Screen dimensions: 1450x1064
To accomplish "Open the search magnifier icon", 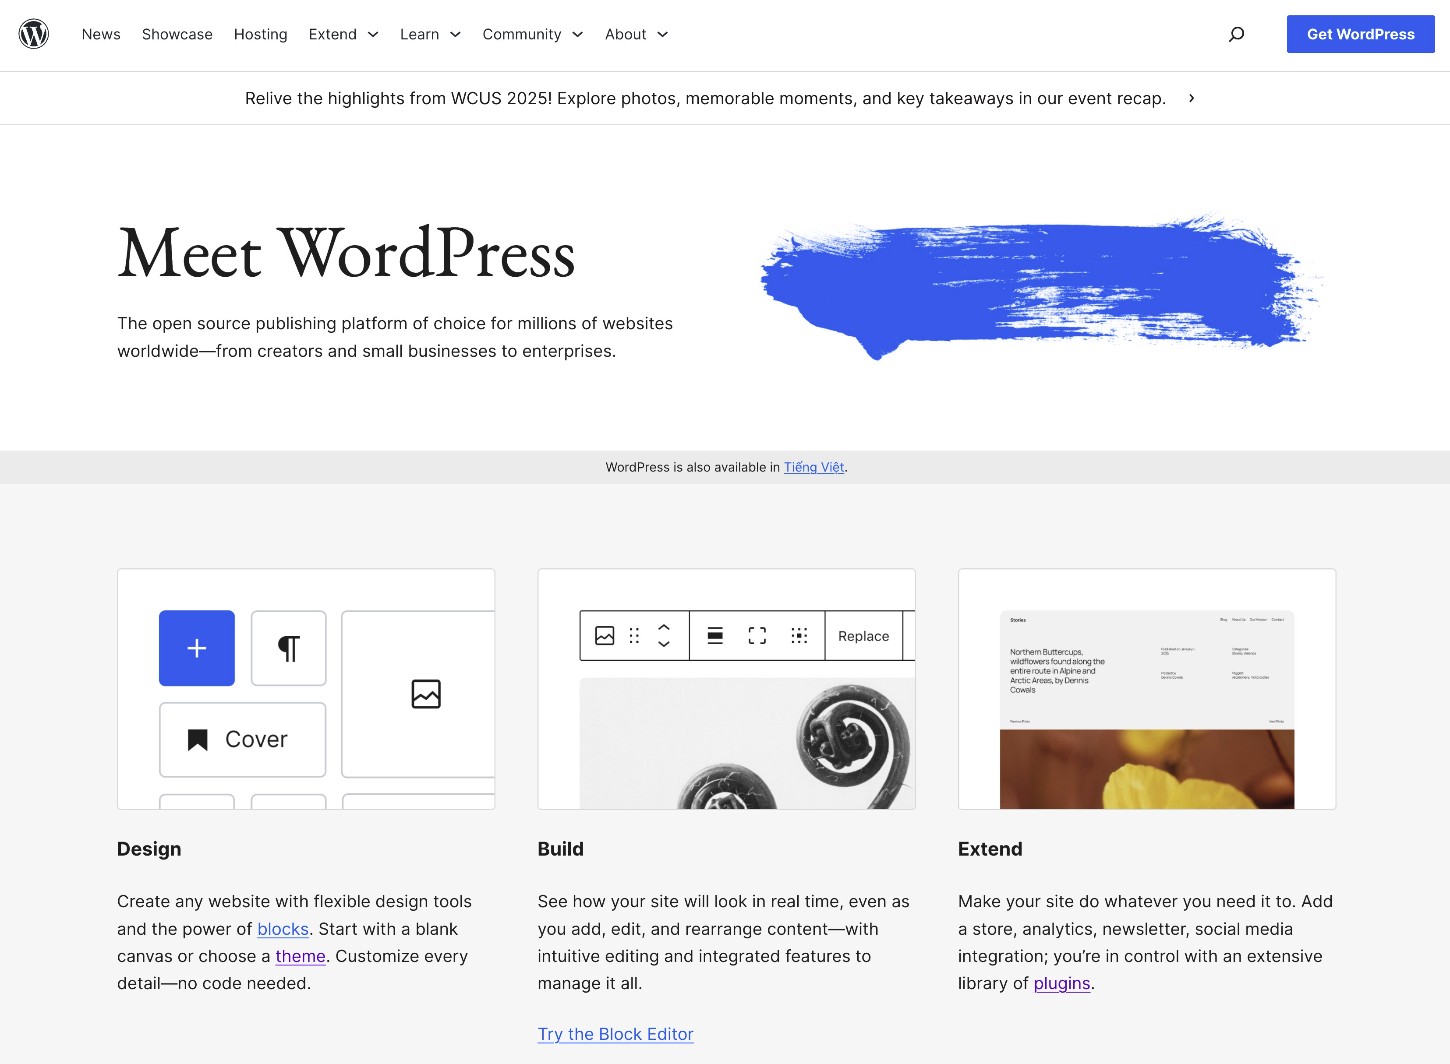I will (x=1236, y=33).
